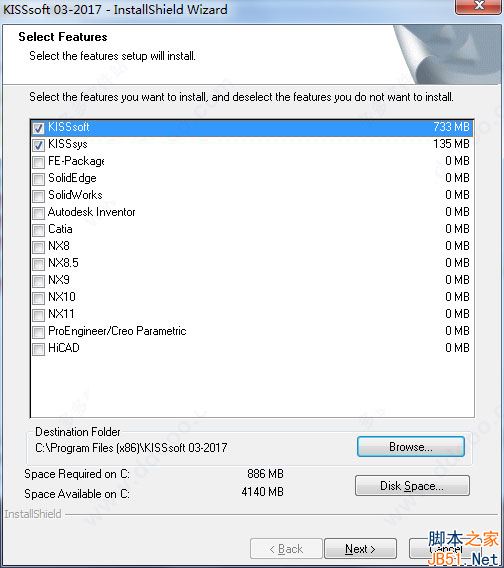Check the HiCAD checkbox
This screenshot has height=568, width=504.
pos(38,349)
